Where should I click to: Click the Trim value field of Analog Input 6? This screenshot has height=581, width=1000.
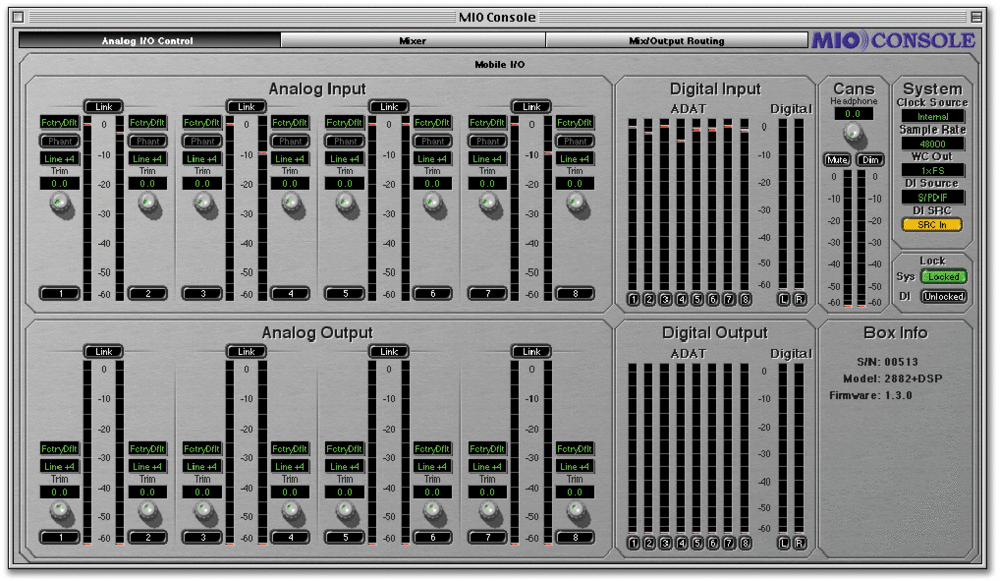point(432,184)
